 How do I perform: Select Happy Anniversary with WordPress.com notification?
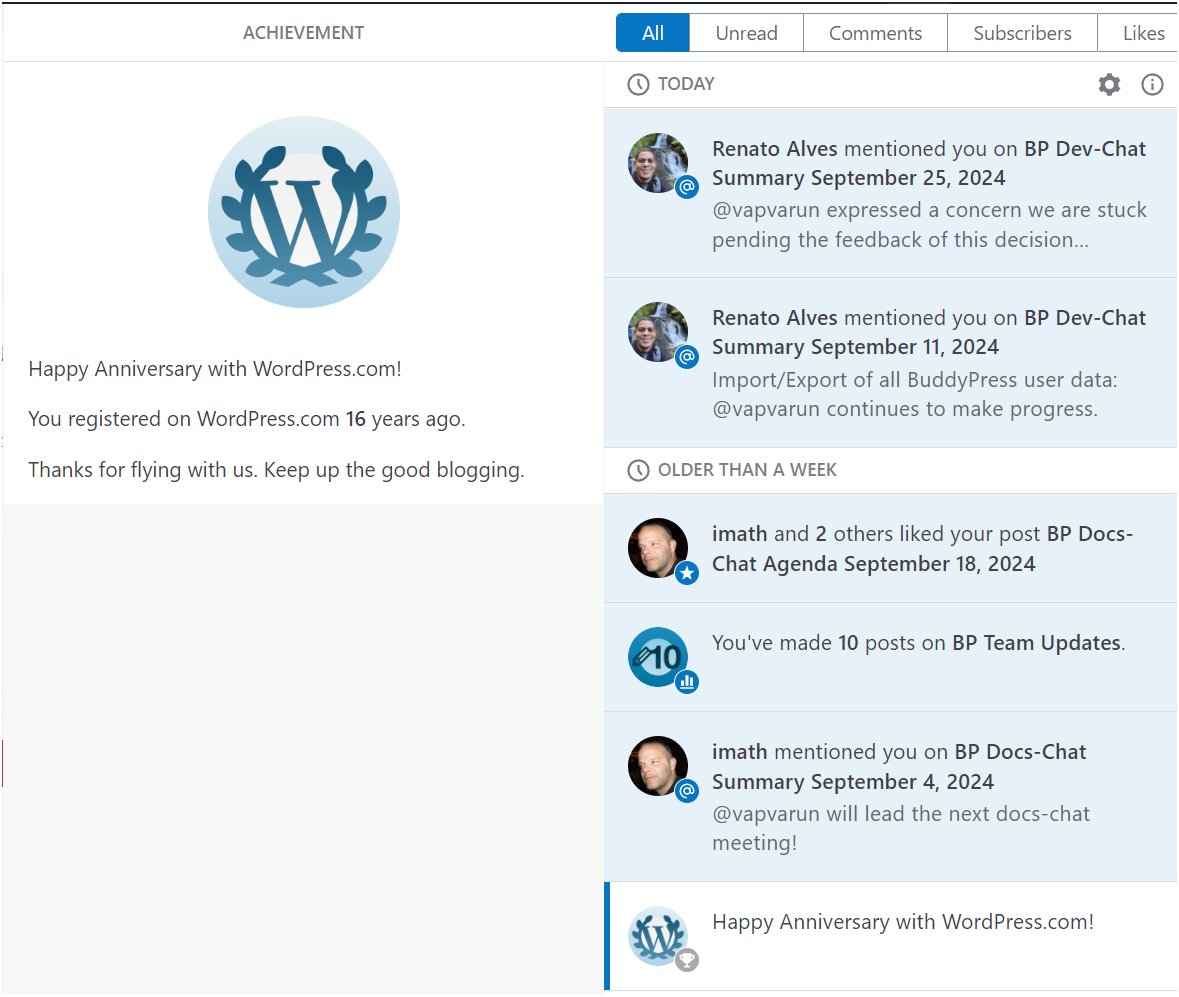[890, 936]
